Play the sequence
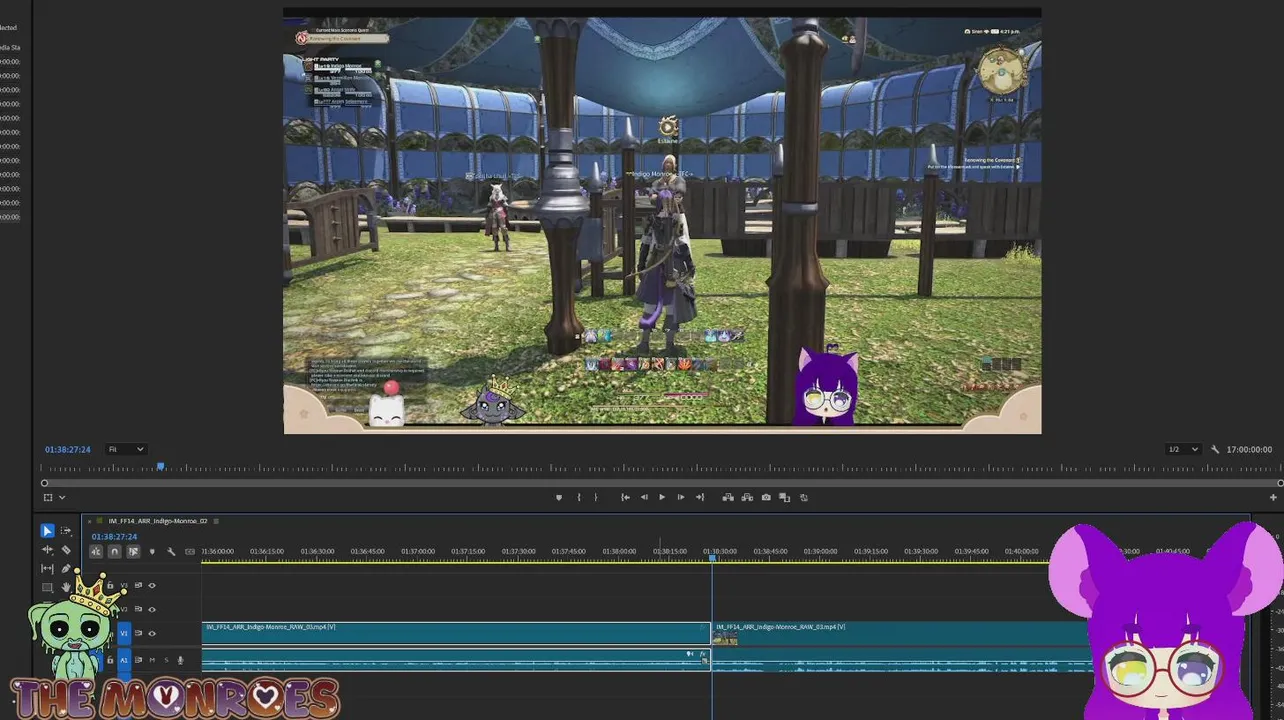1284x720 pixels. point(661,497)
